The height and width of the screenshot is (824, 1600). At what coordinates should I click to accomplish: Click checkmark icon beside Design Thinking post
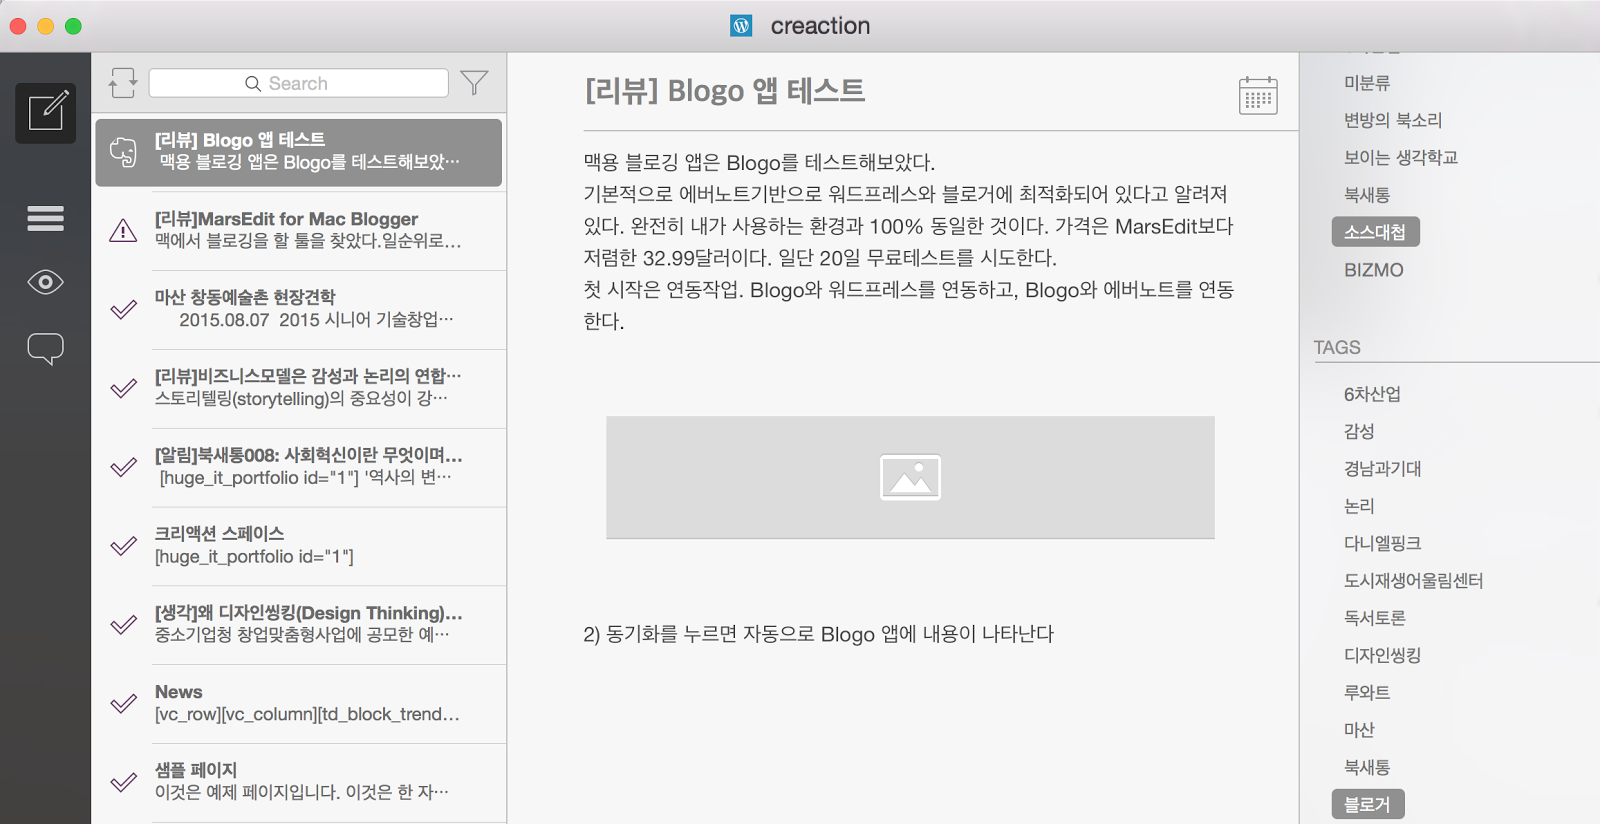(x=123, y=625)
